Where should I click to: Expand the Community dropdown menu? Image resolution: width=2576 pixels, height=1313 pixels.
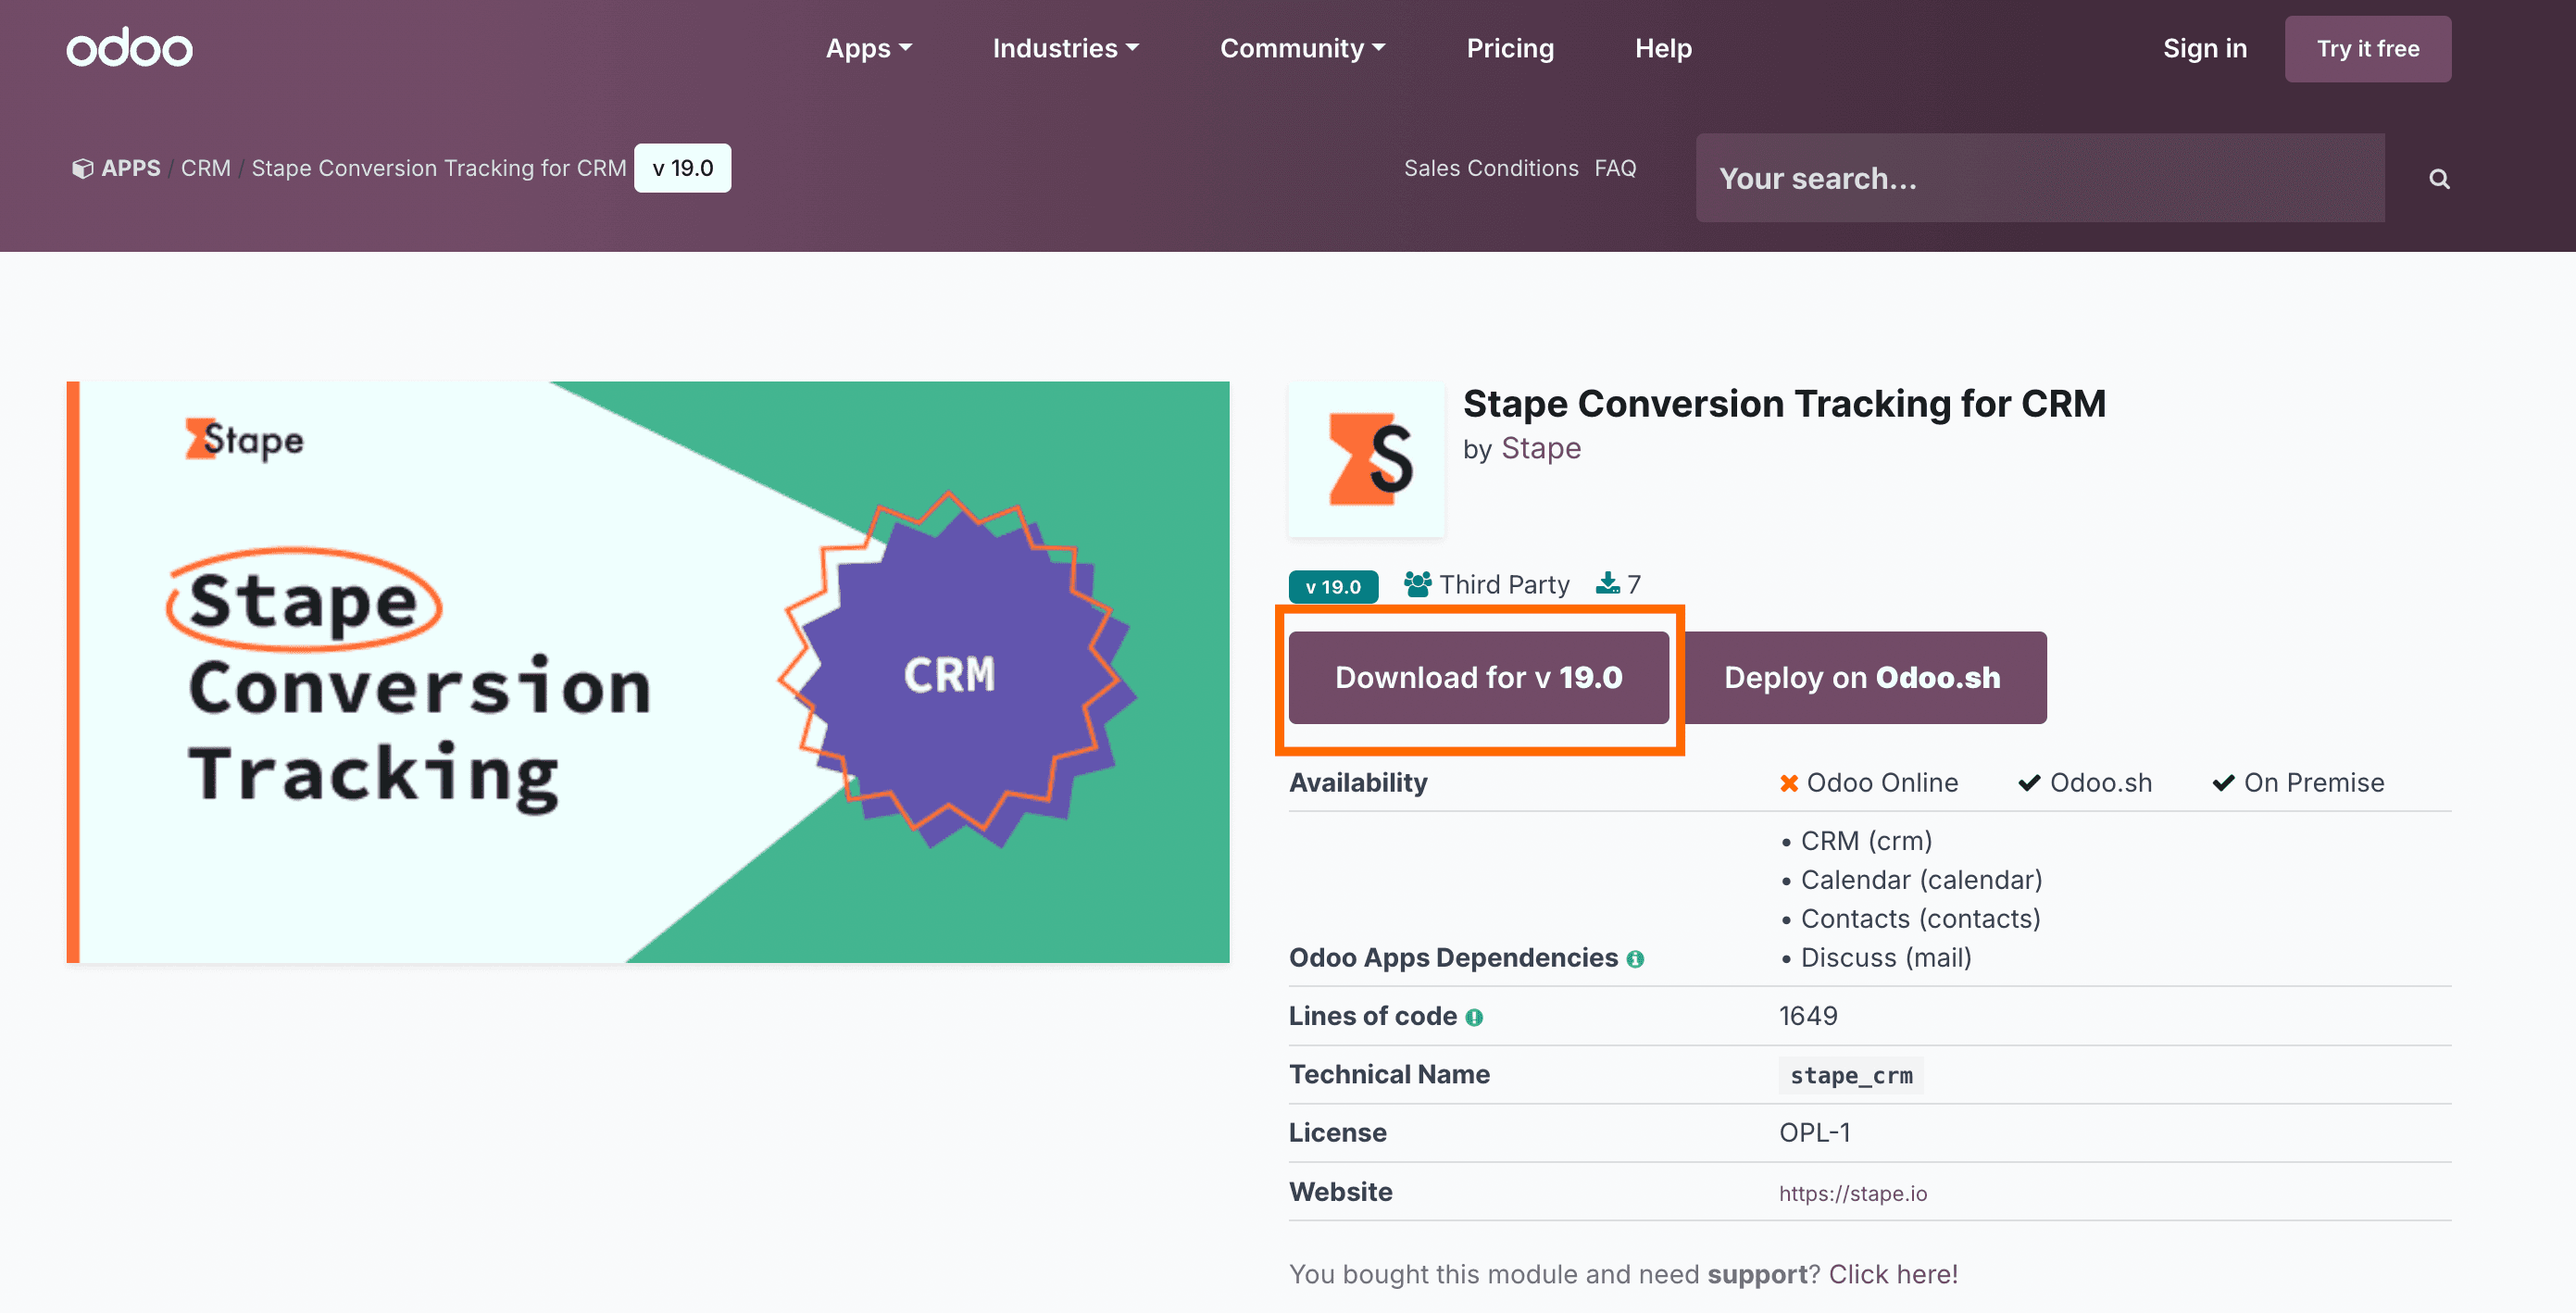[1302, 48]
